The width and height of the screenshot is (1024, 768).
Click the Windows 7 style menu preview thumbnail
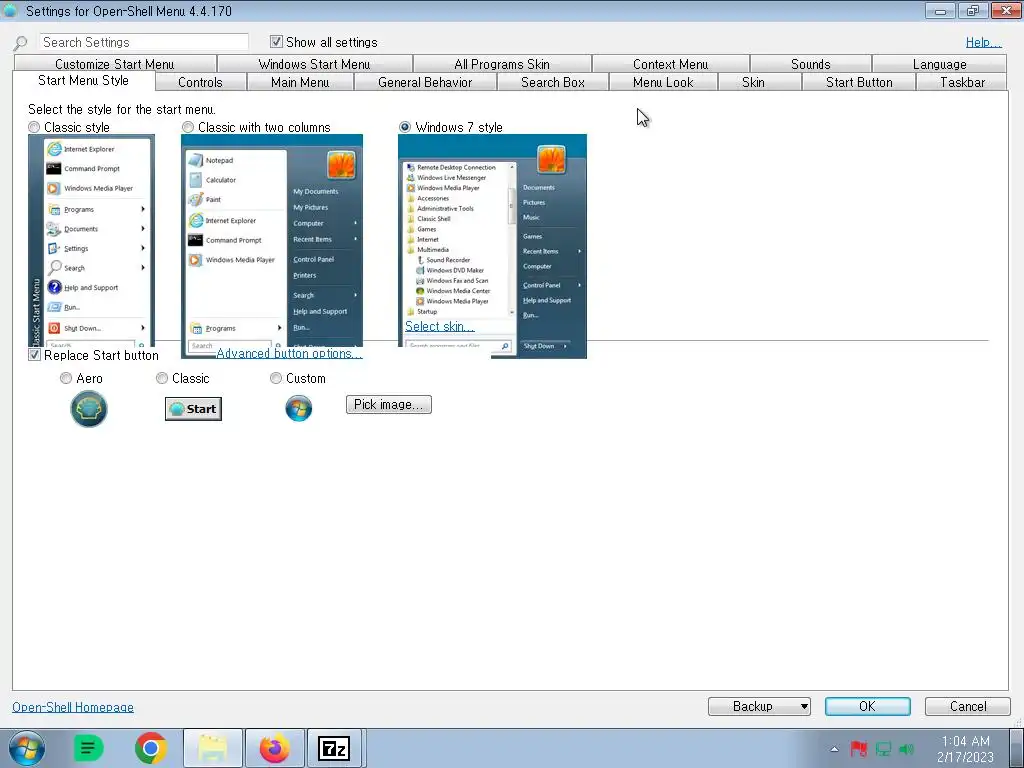click(492, 246)
